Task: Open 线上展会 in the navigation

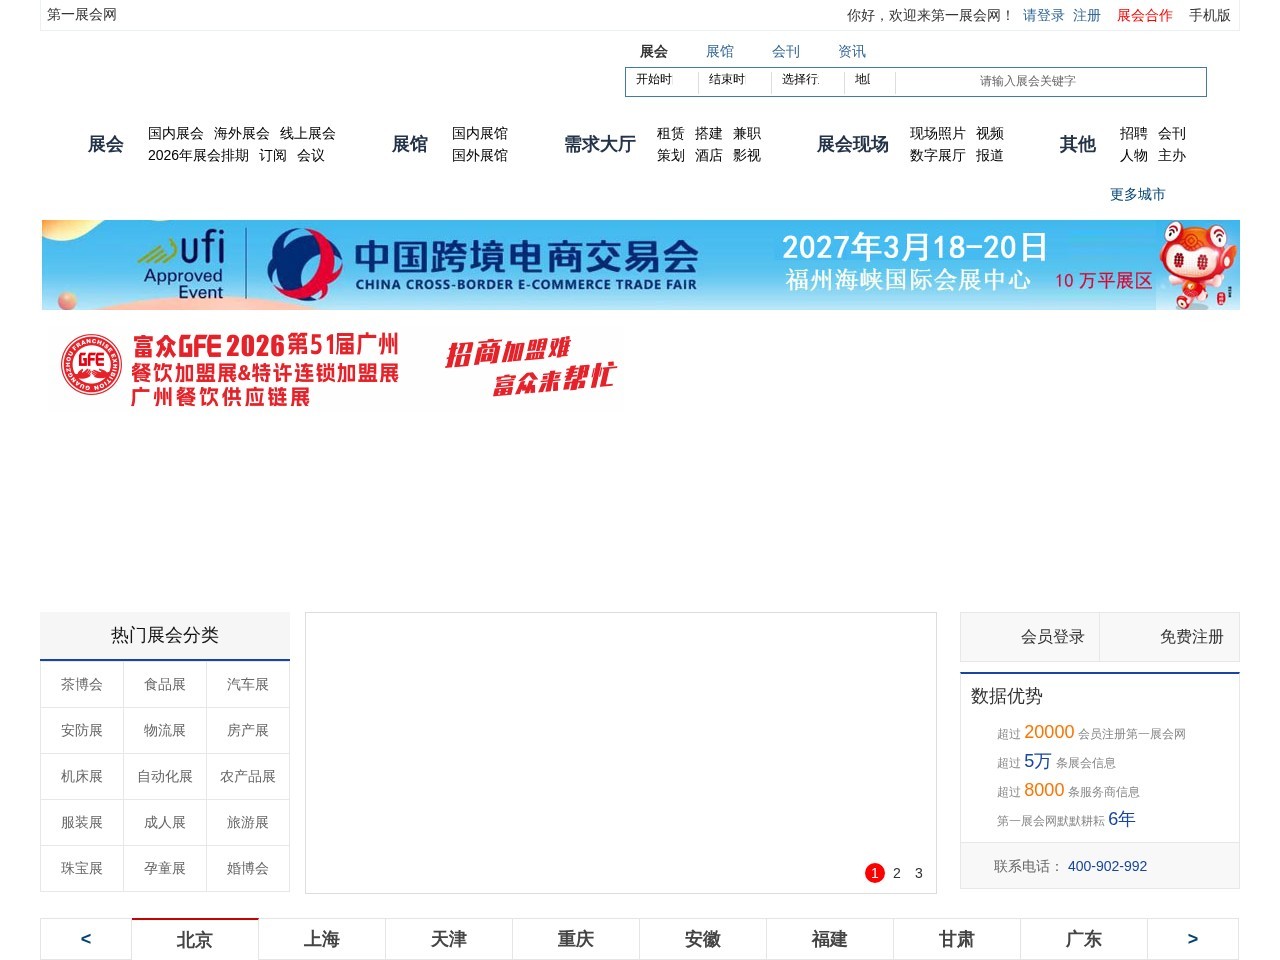Action: [x=308, y=133]
